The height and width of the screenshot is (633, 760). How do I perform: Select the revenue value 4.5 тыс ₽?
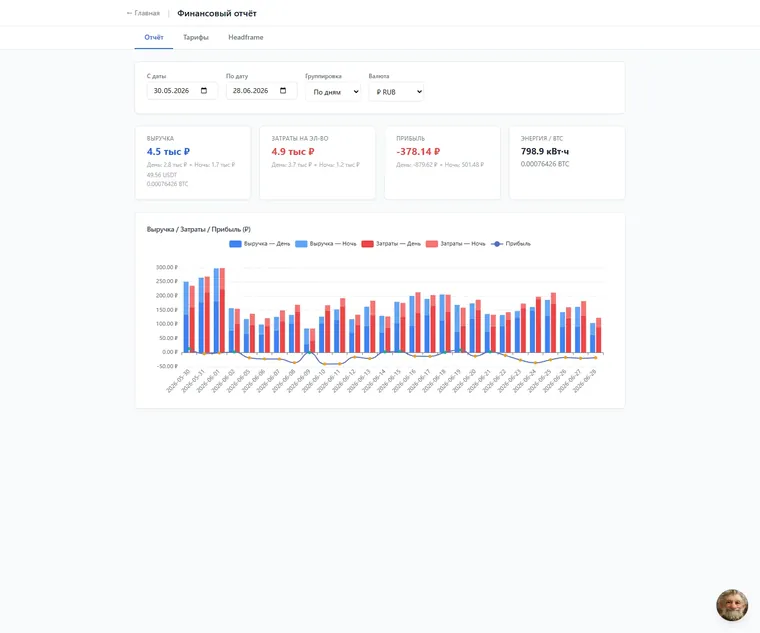(x=168, y=152)
